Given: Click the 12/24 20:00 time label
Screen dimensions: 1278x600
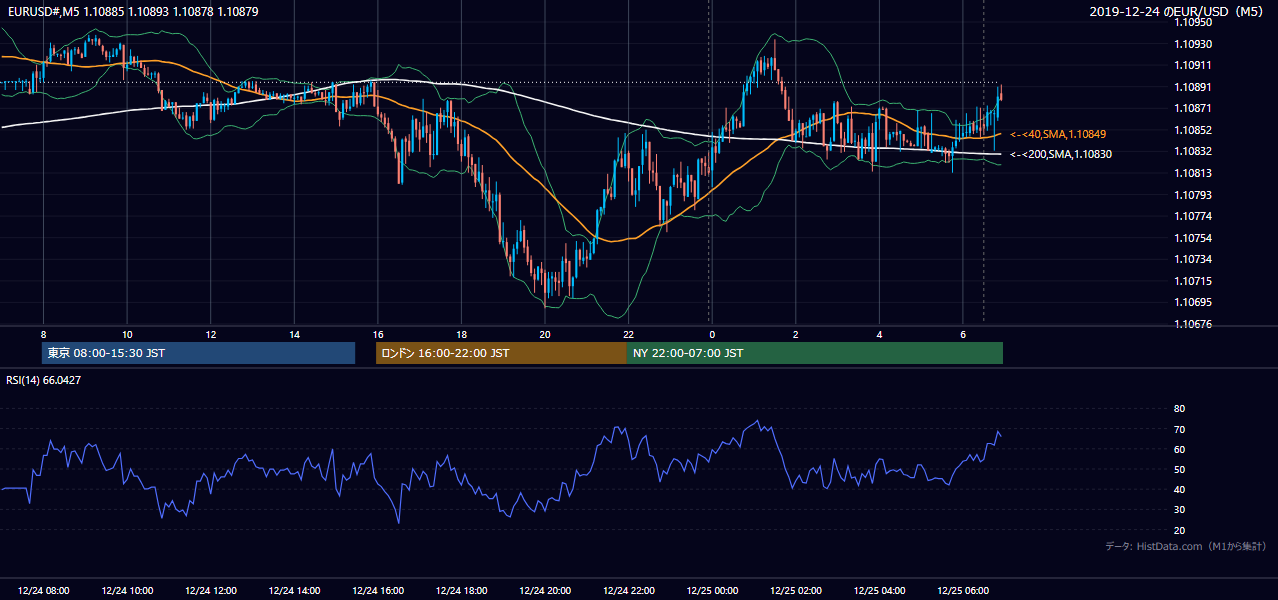Looking at the screenshot, I should coord(545,591).
